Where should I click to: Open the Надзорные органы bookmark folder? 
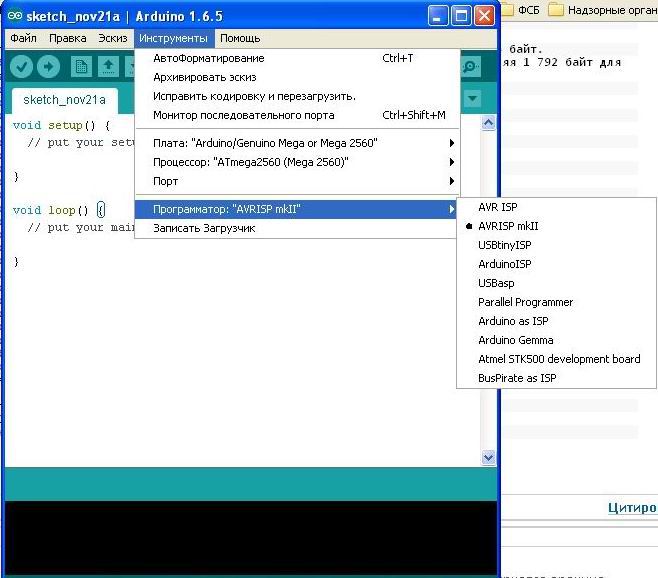[603, 9]
